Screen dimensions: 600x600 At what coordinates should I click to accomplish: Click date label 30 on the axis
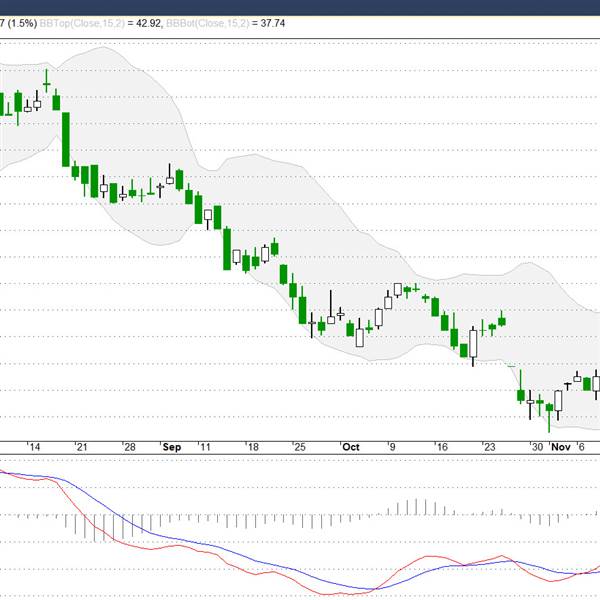point(538,447)
